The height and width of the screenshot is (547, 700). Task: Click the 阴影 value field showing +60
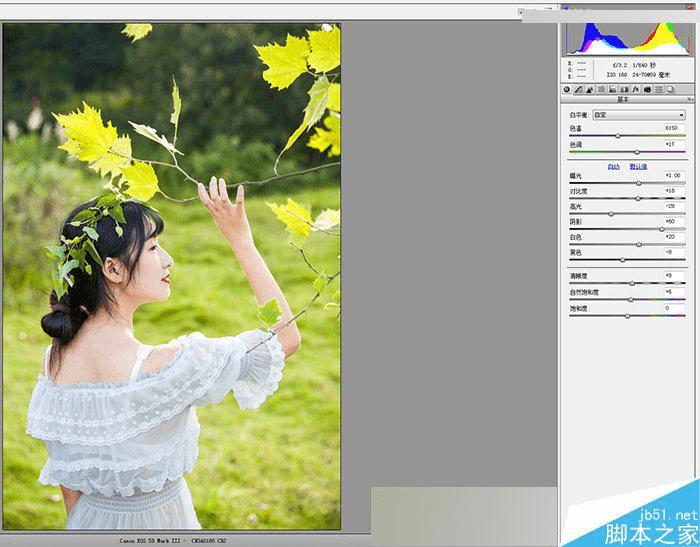point(674,221)
